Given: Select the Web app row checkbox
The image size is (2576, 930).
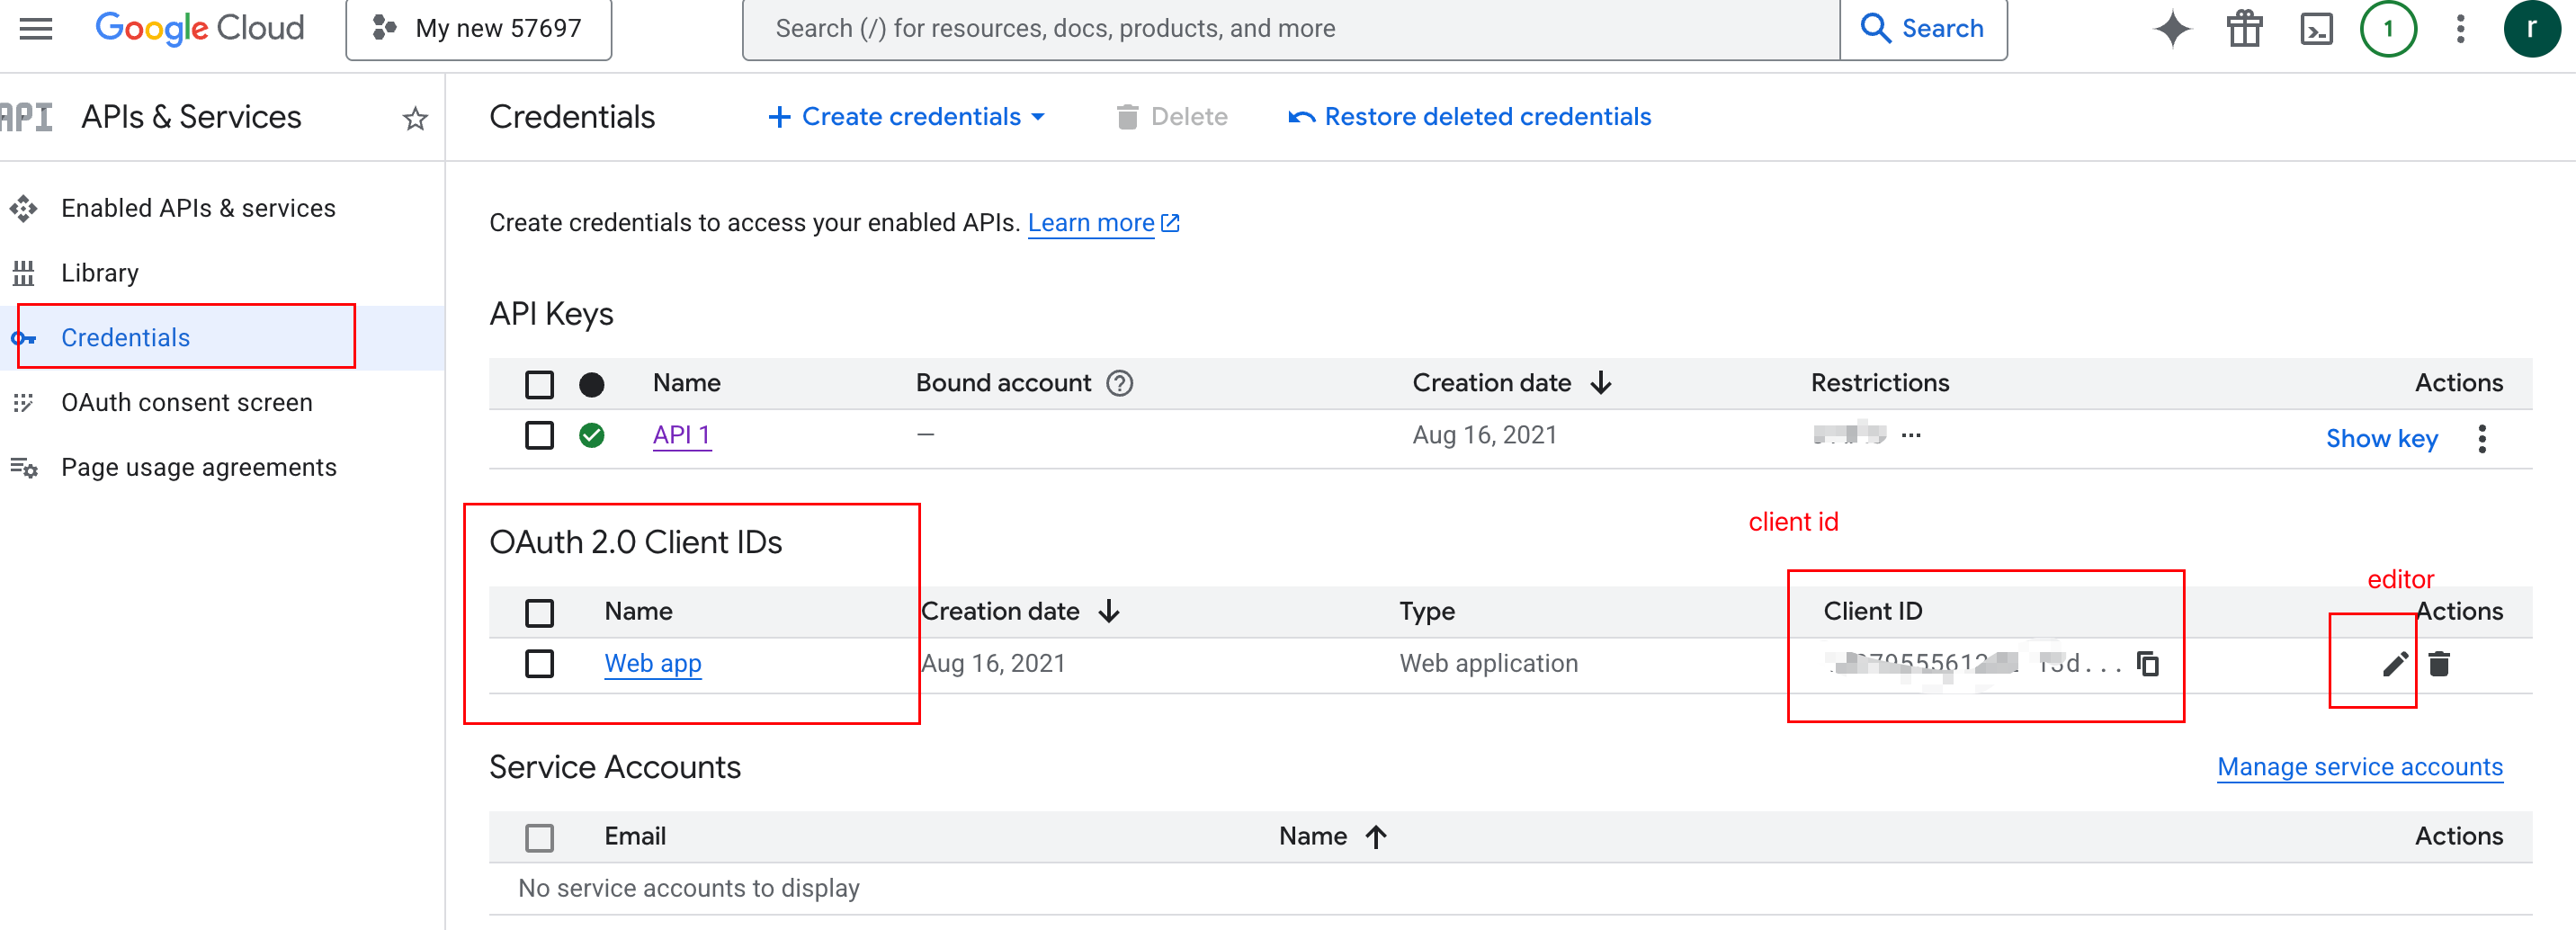Looking at the screenshot, I should 539,664.
